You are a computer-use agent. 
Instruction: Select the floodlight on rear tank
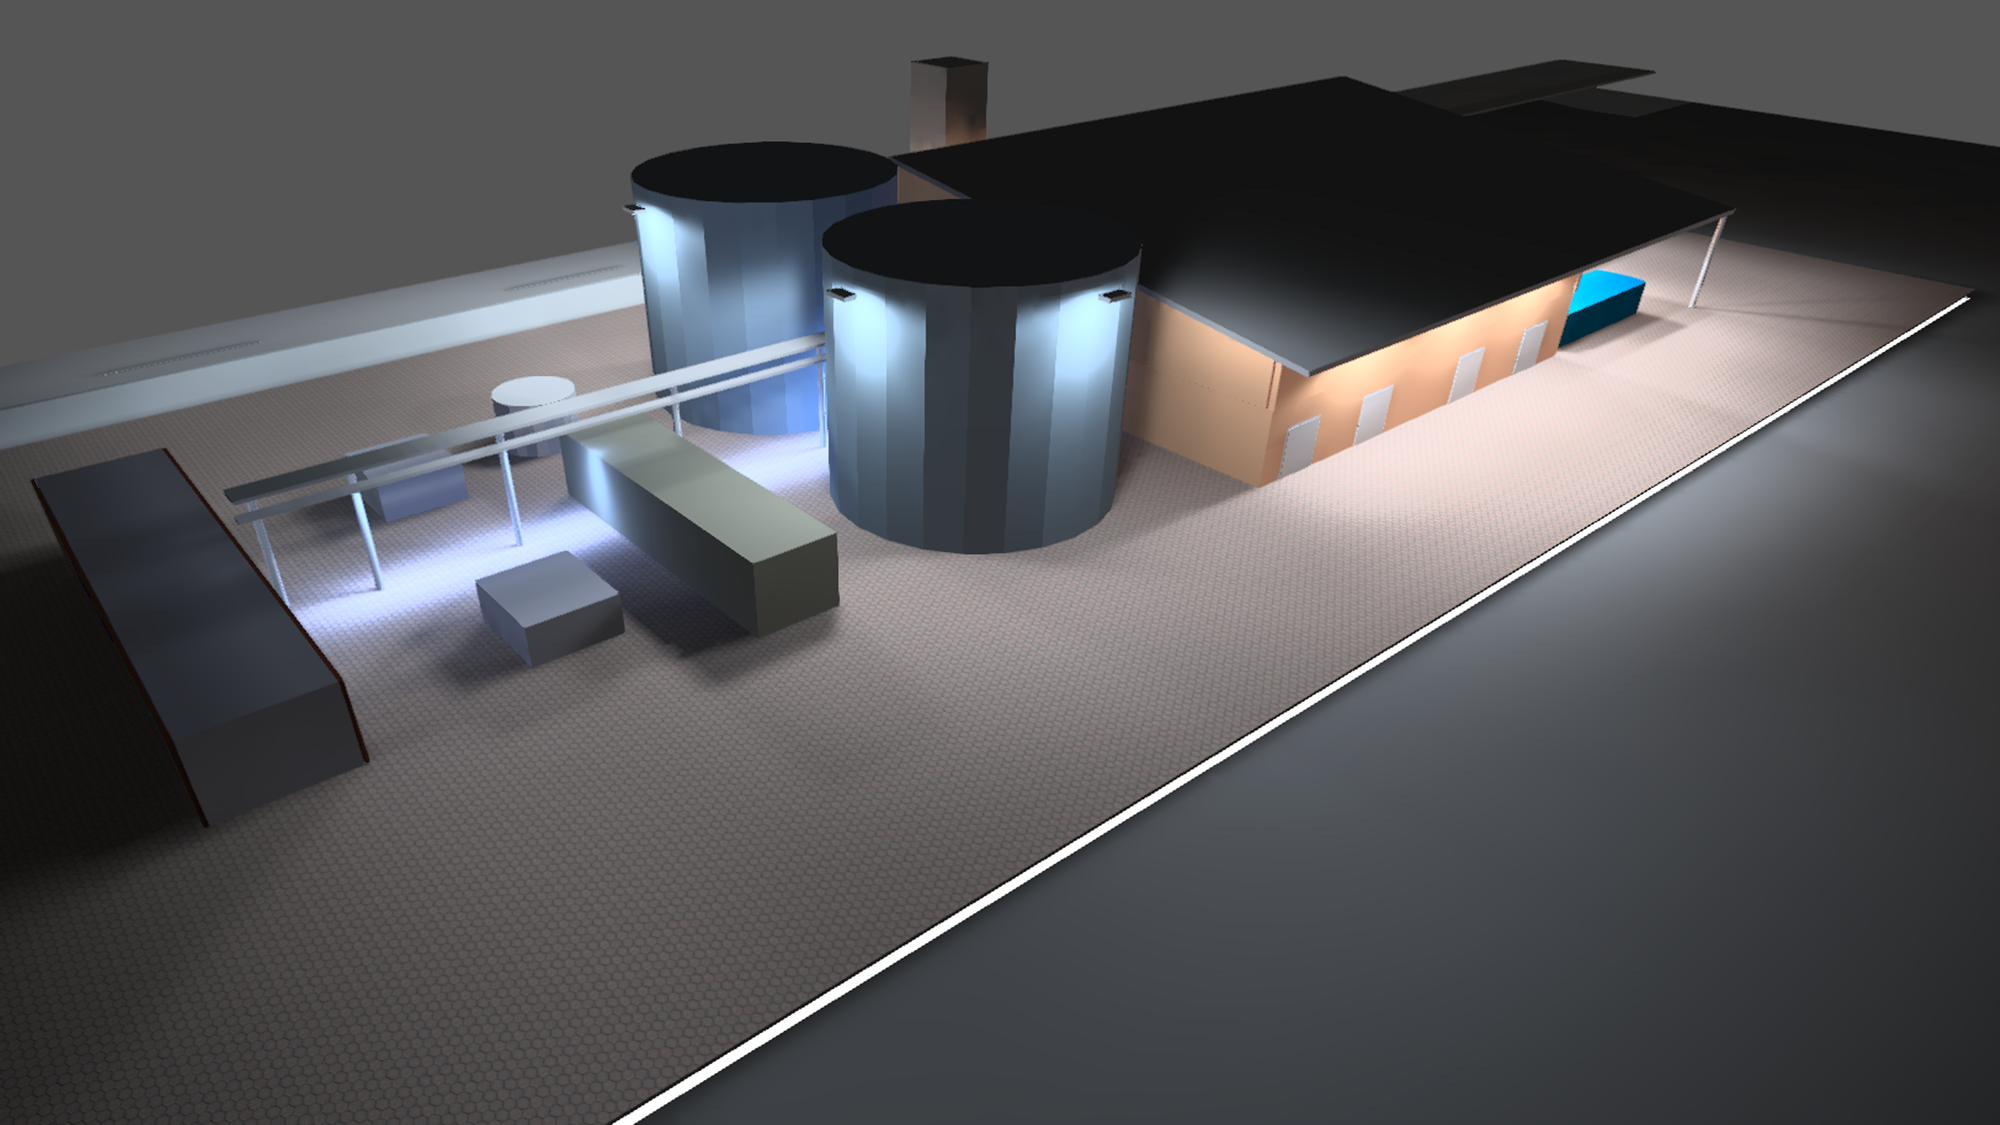[x=632, y=209]
